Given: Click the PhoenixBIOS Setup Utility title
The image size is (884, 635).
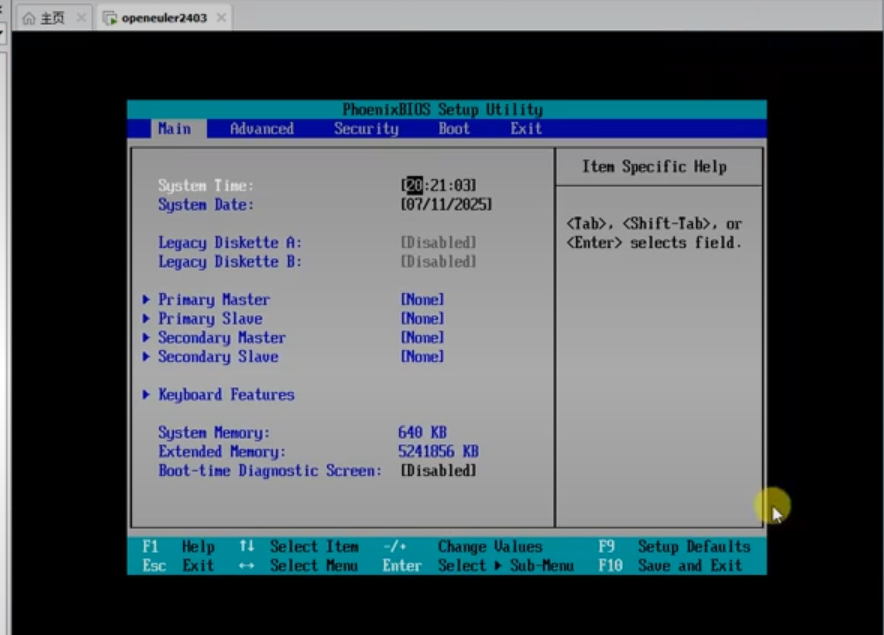Looking at the screenshot, I should pyautogui.click(x=443, y=109).
